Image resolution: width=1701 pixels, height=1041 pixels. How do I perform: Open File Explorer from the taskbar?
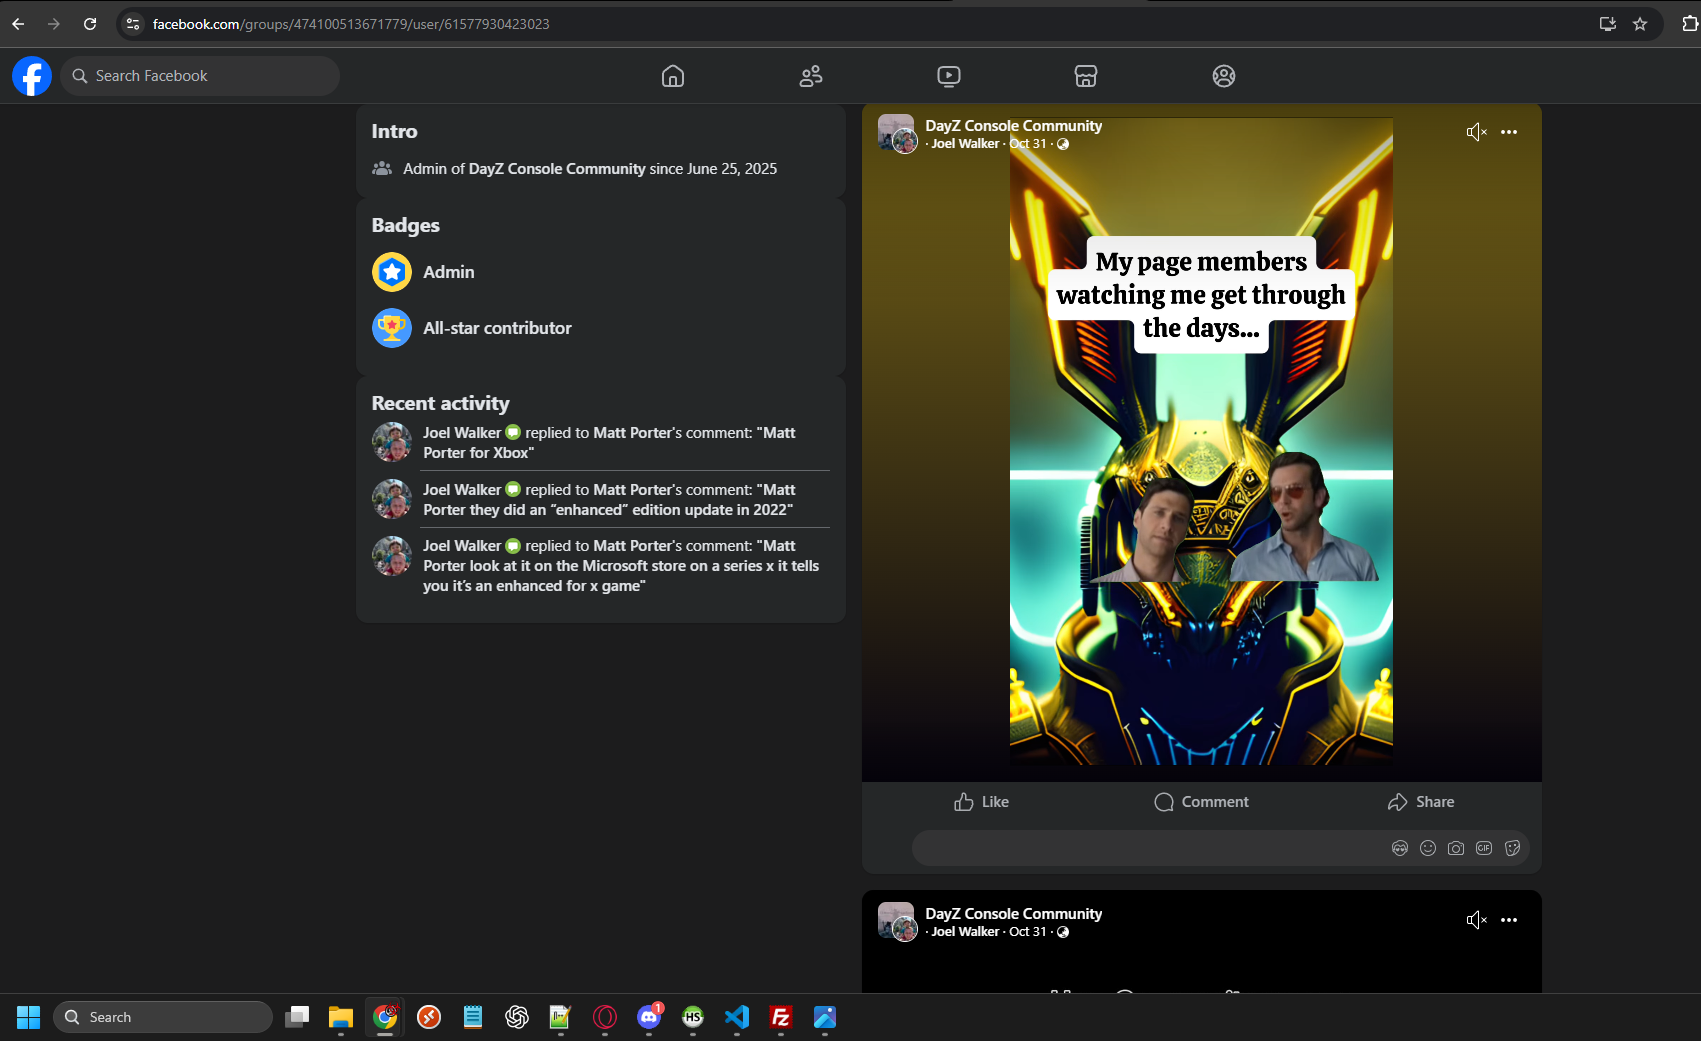[341, 1017]
